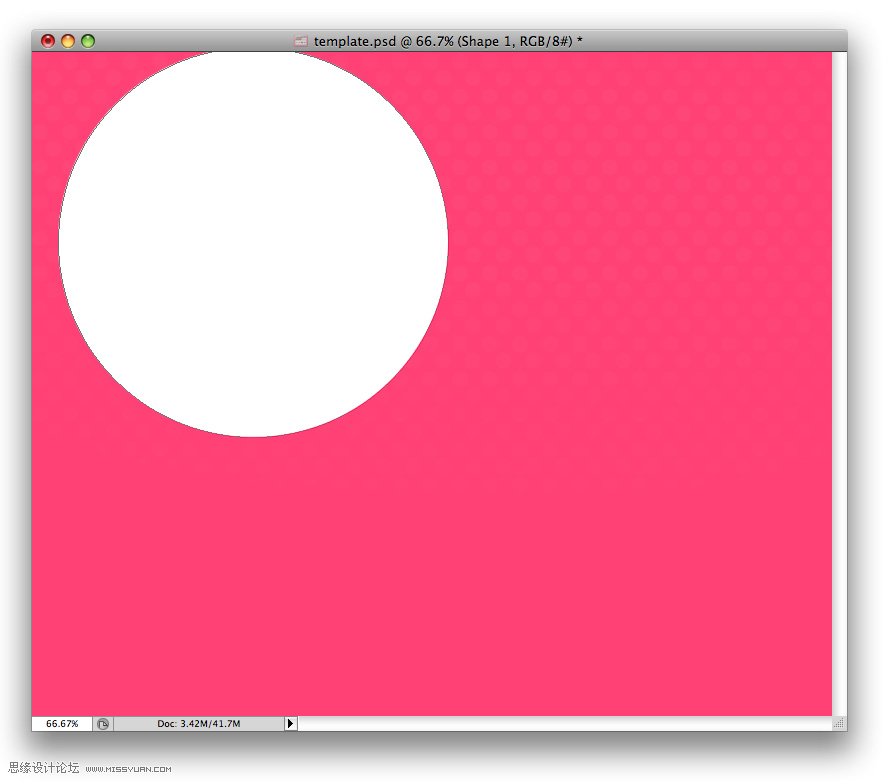The image size is (890, 784).
Task: Click the window resize grip in the bottom corner
Action: pos(839,723)
